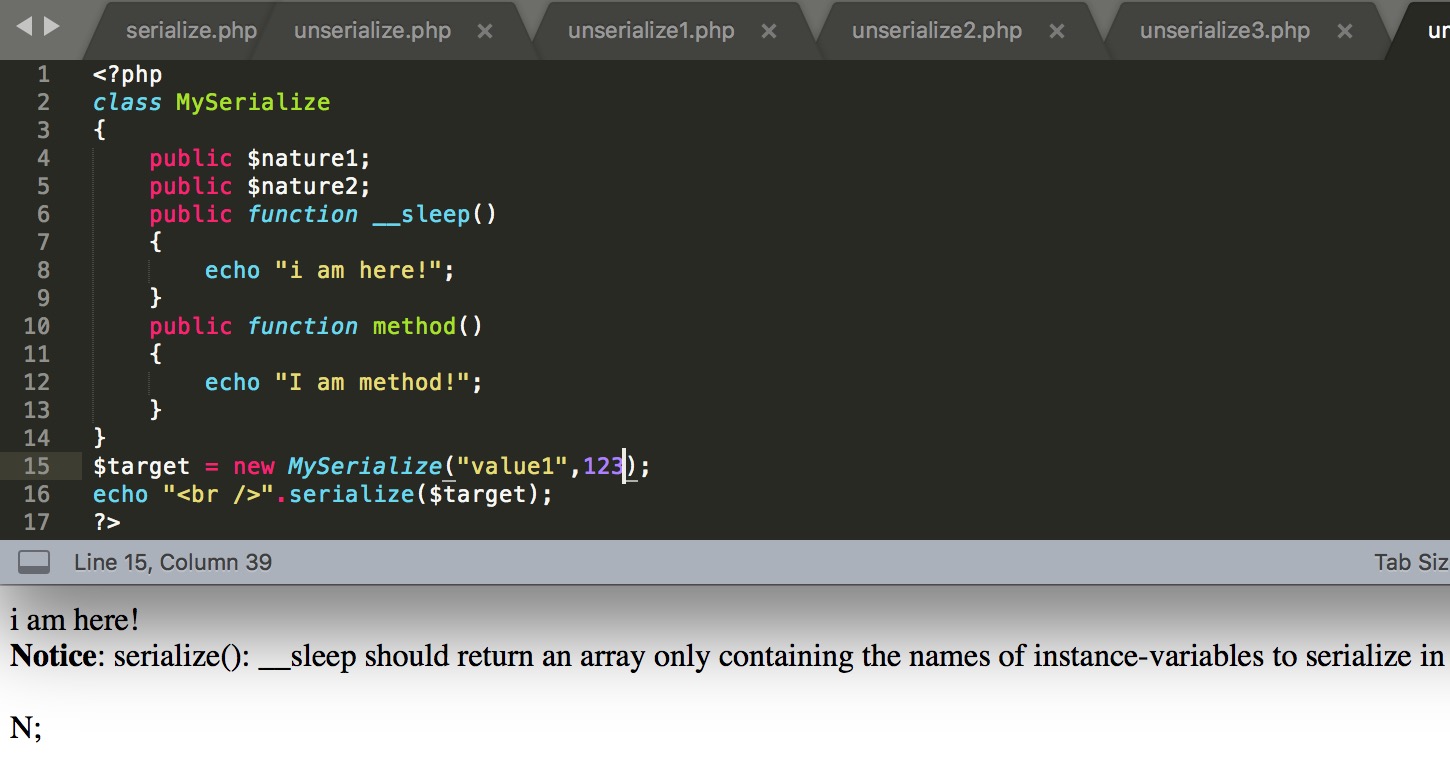The image size is (1450, 760).
Task: Close the unserialize.php tab
Action: pos(485,31)
